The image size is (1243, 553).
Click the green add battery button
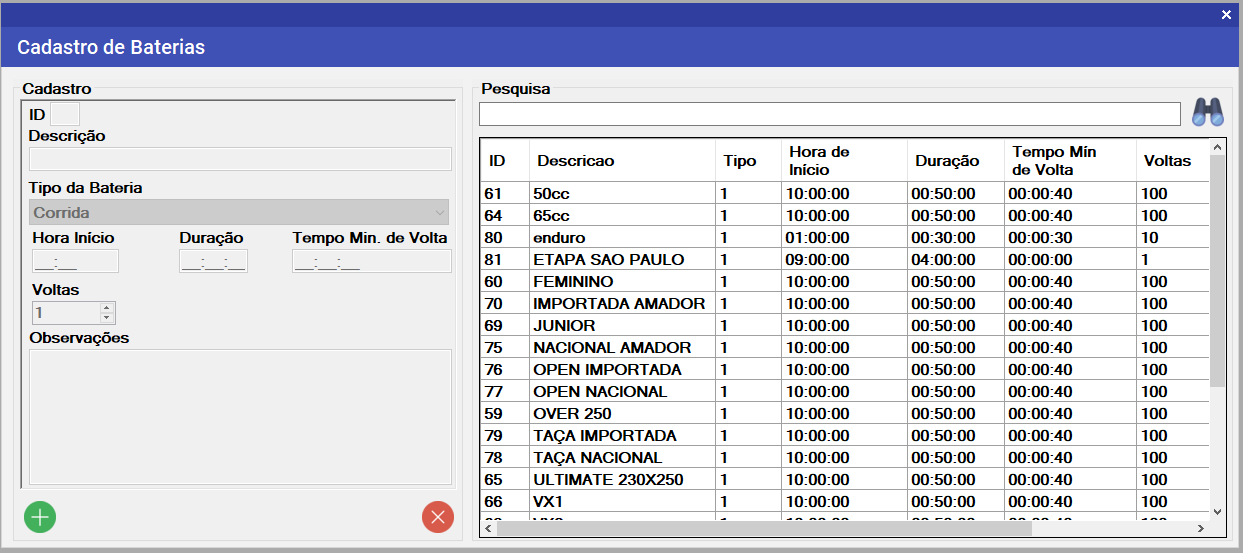40,517
